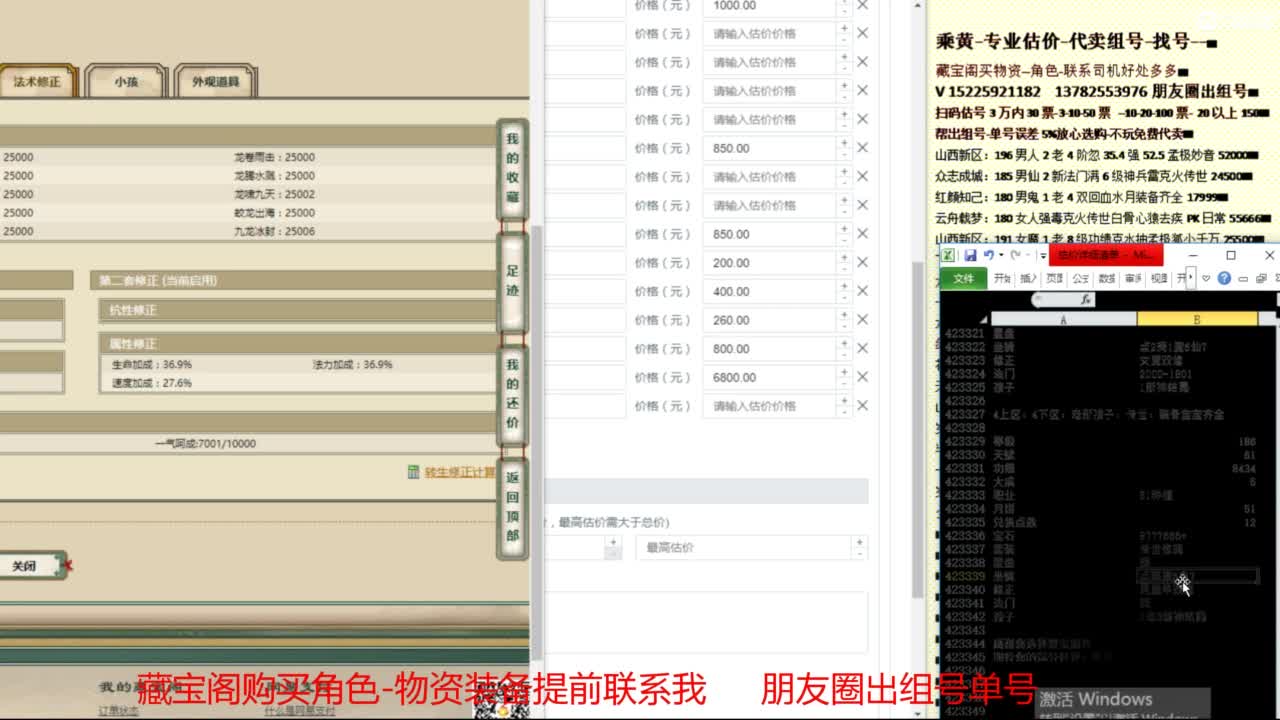Undo the last action in Excel
Screen dimensions: 1280x720
coord(988,256)
